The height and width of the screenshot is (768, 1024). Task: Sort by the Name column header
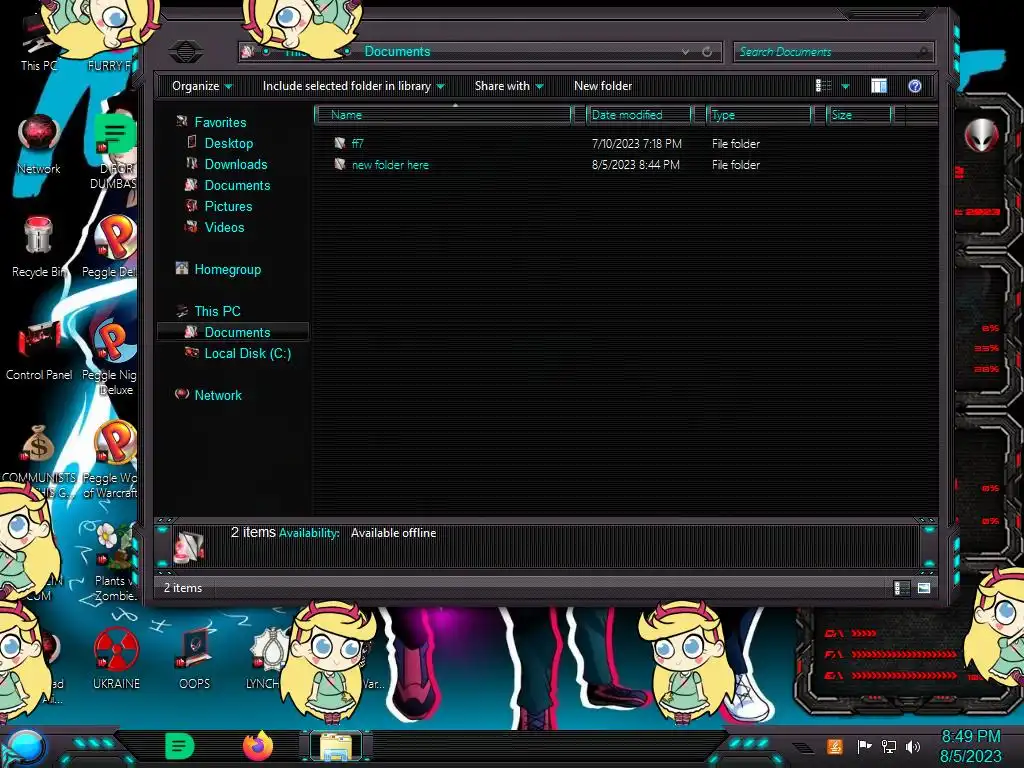coord(443,115)
